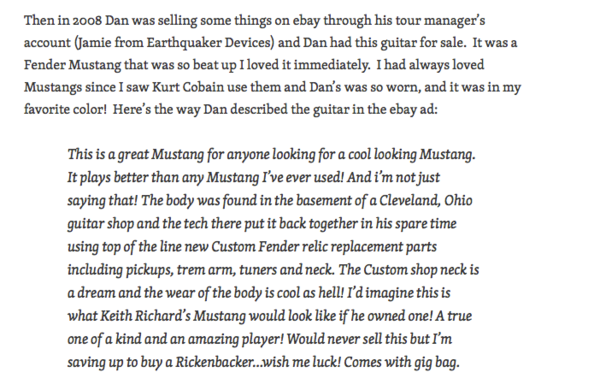Screen dimensions: 600x390
Task: Click the phrase "Custom Fender relic replacement parts"
Action: (324, 247)
